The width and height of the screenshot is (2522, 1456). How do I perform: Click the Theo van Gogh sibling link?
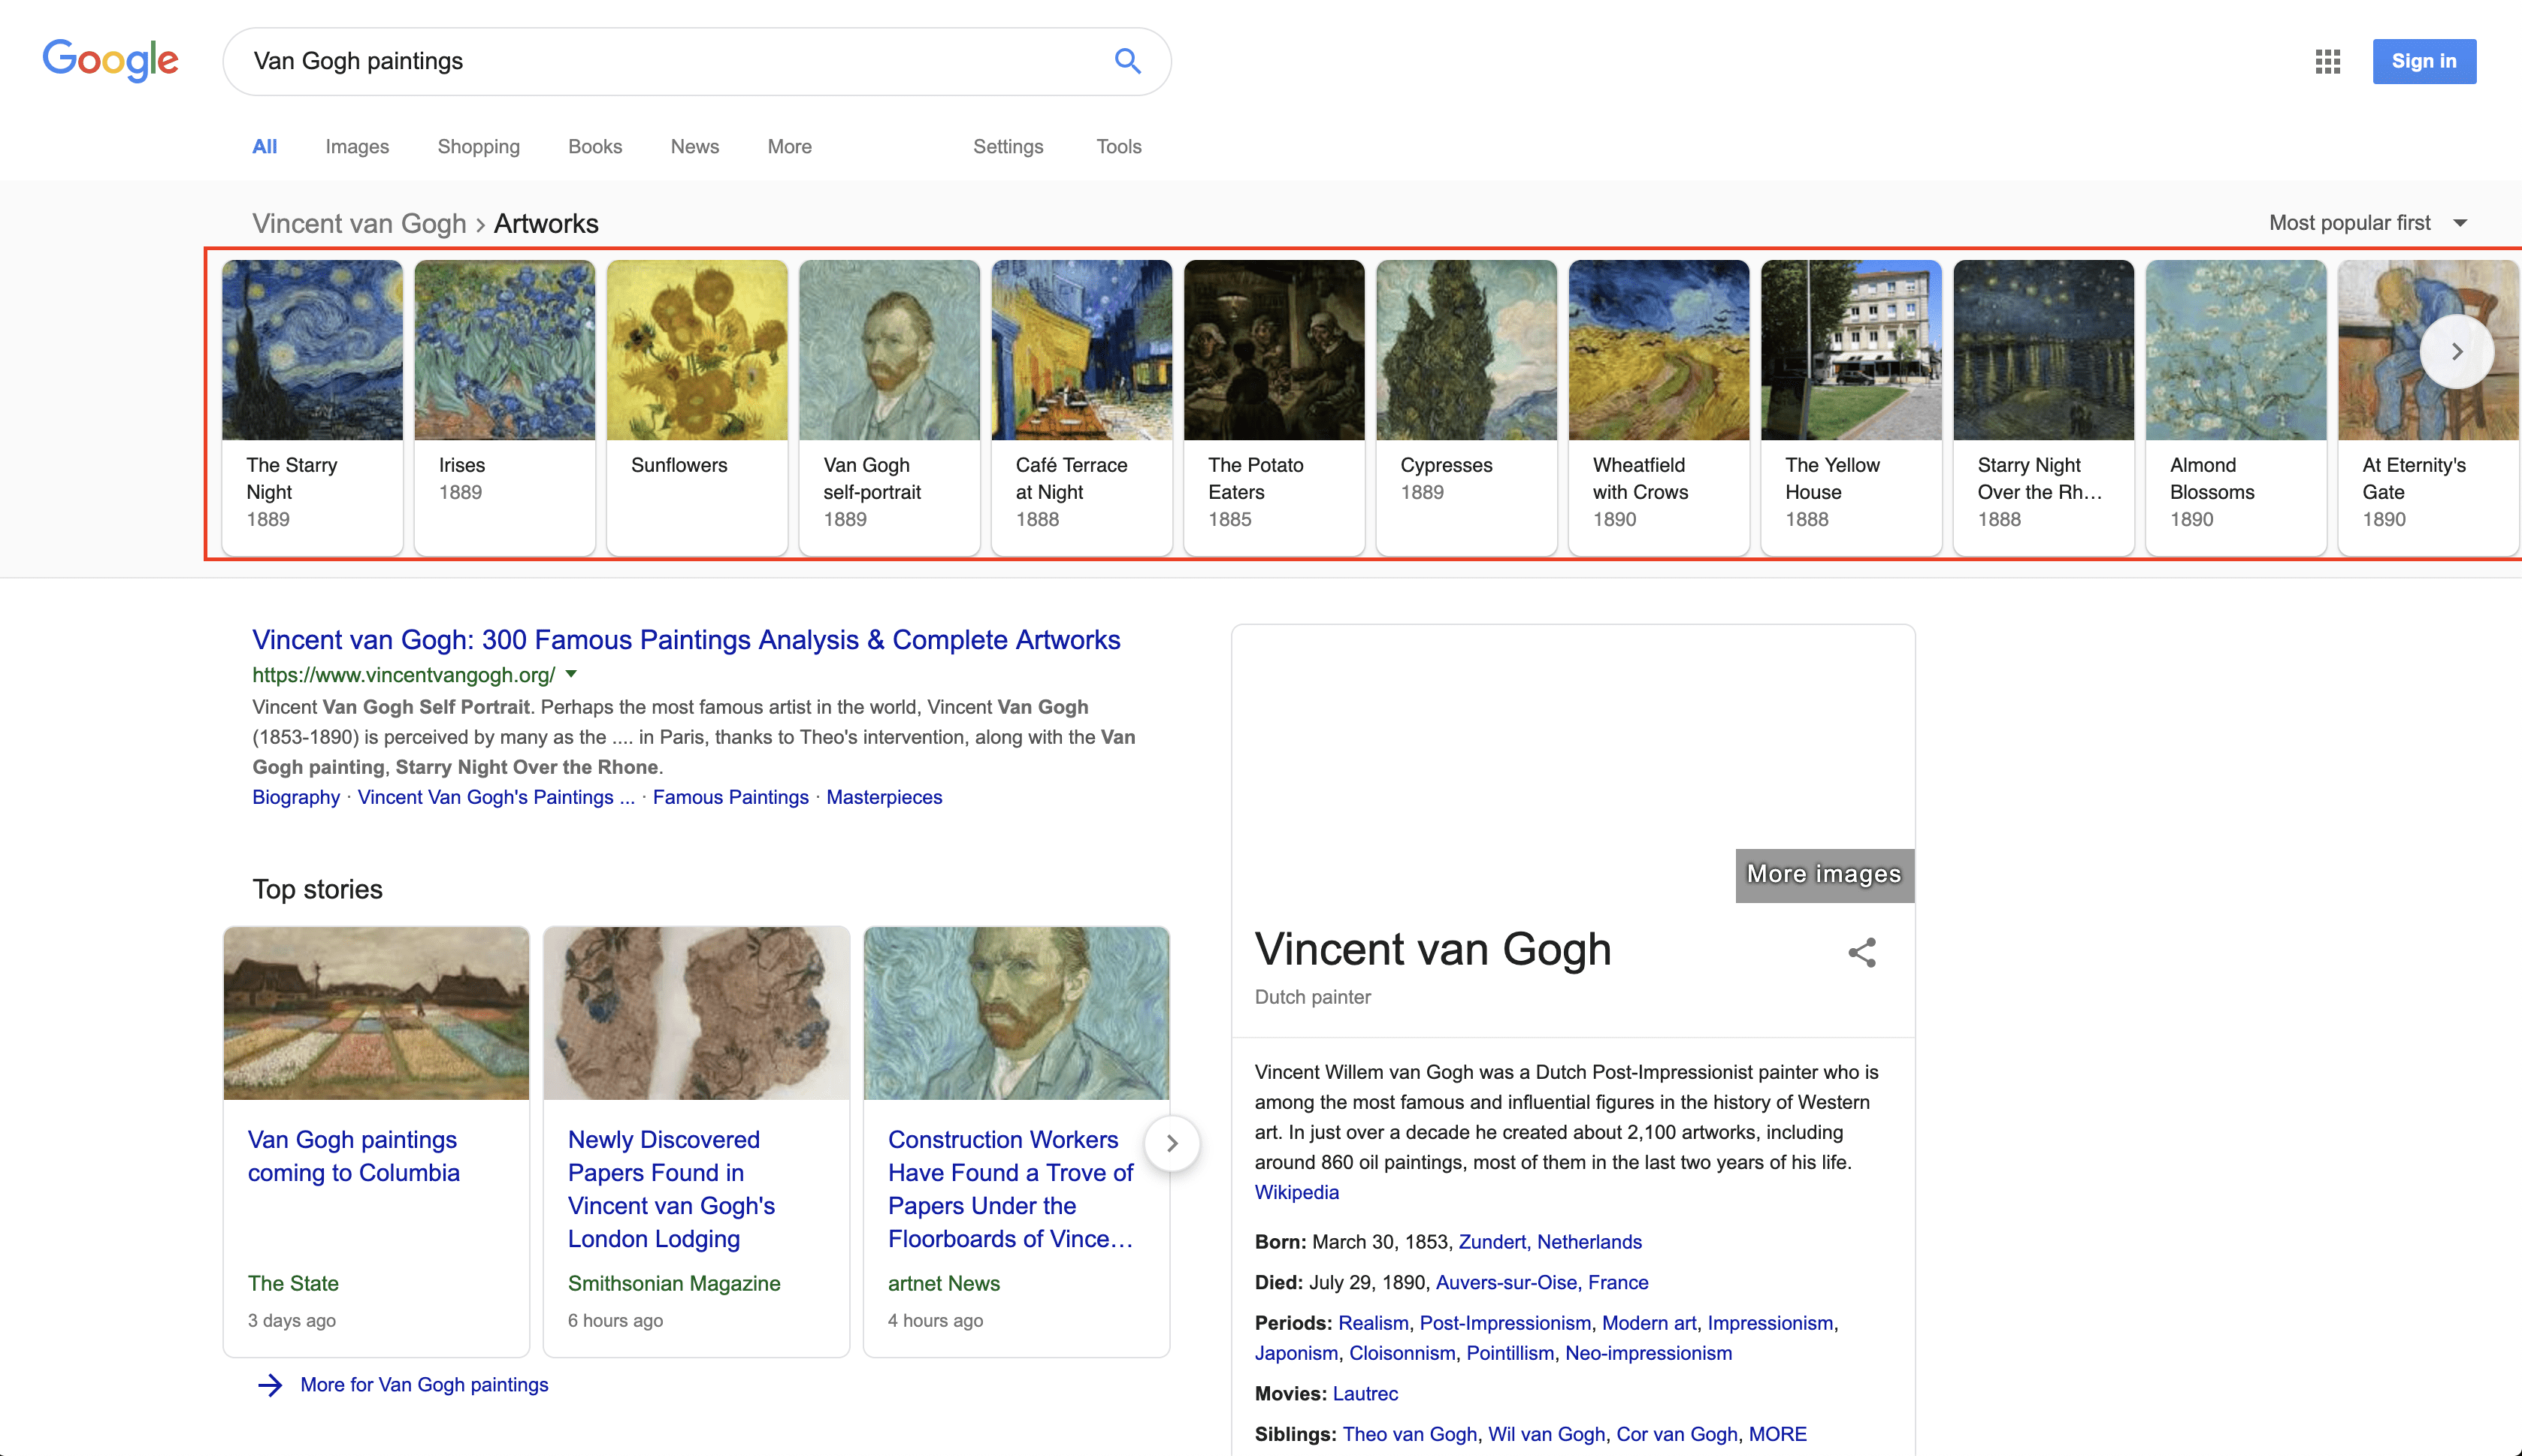[1409, 1434]
